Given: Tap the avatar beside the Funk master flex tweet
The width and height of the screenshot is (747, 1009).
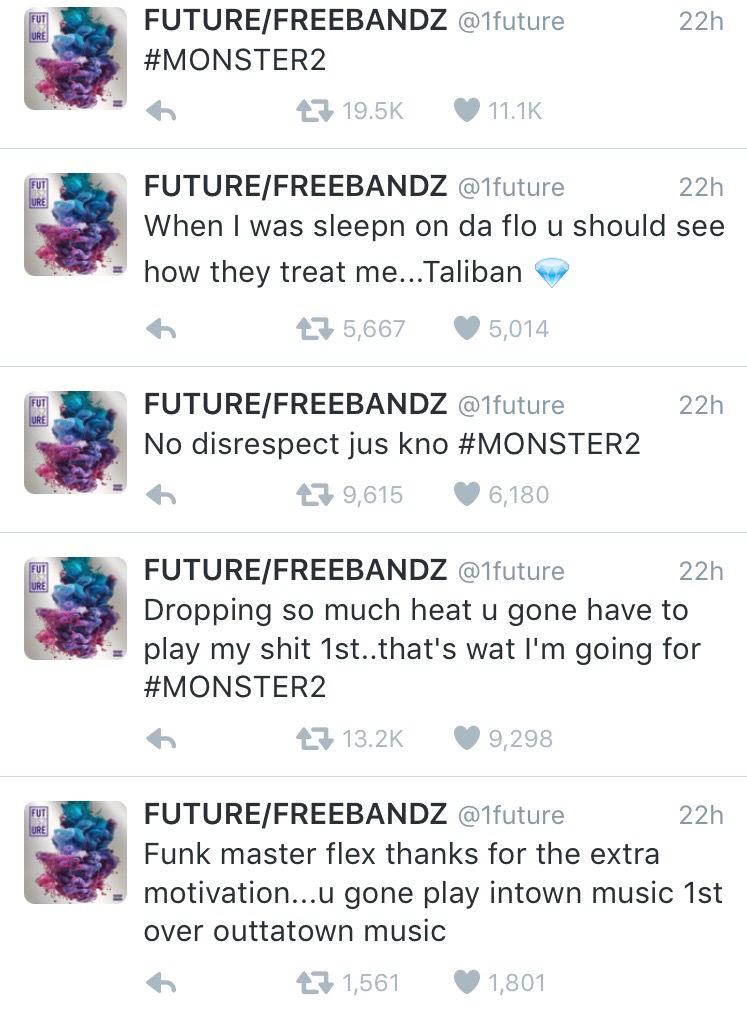Looking at the screenshot, I should (76, 852).
